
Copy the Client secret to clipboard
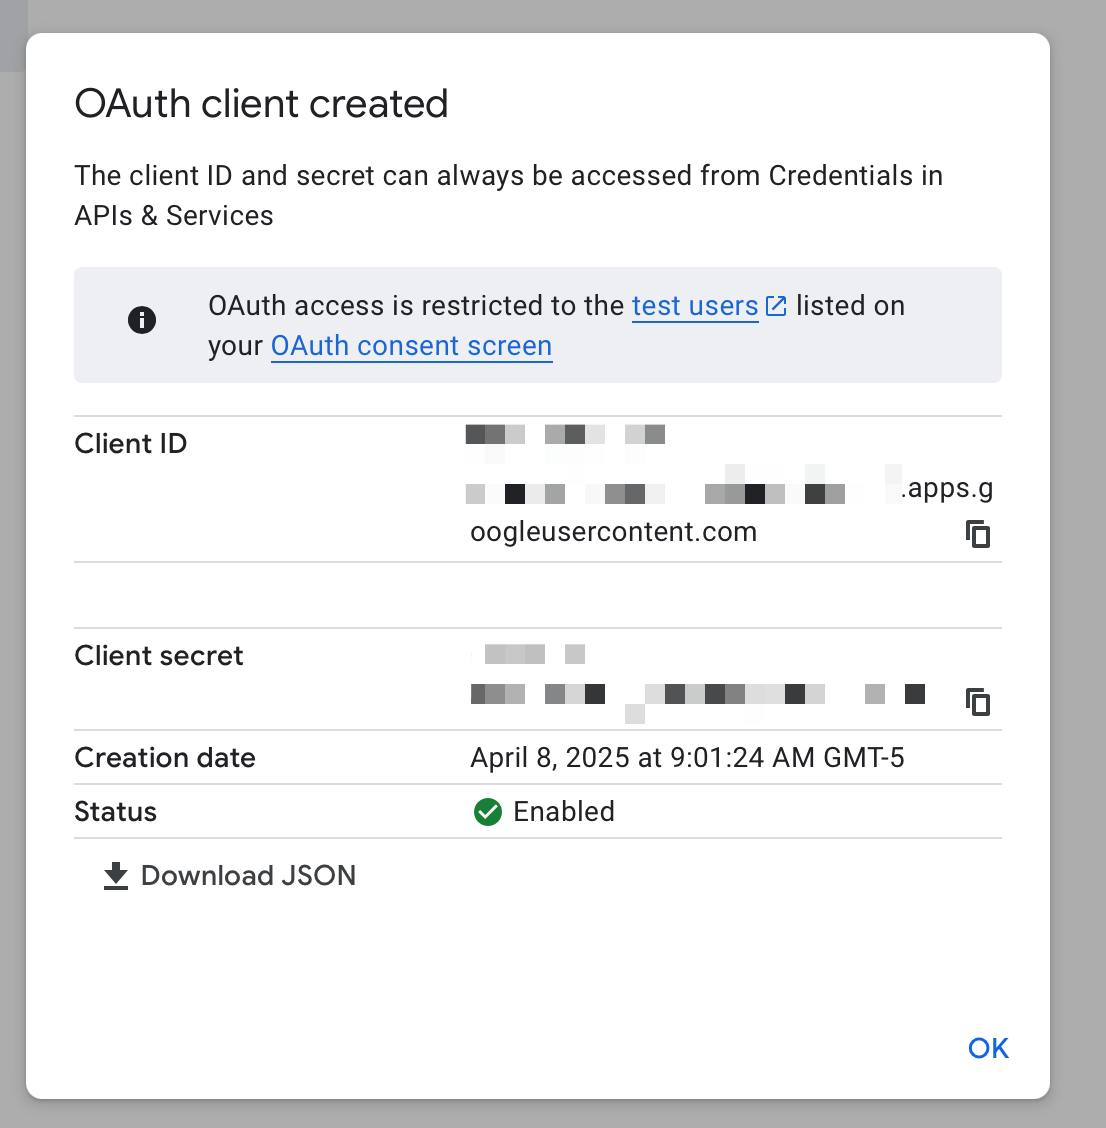[978, 702]
